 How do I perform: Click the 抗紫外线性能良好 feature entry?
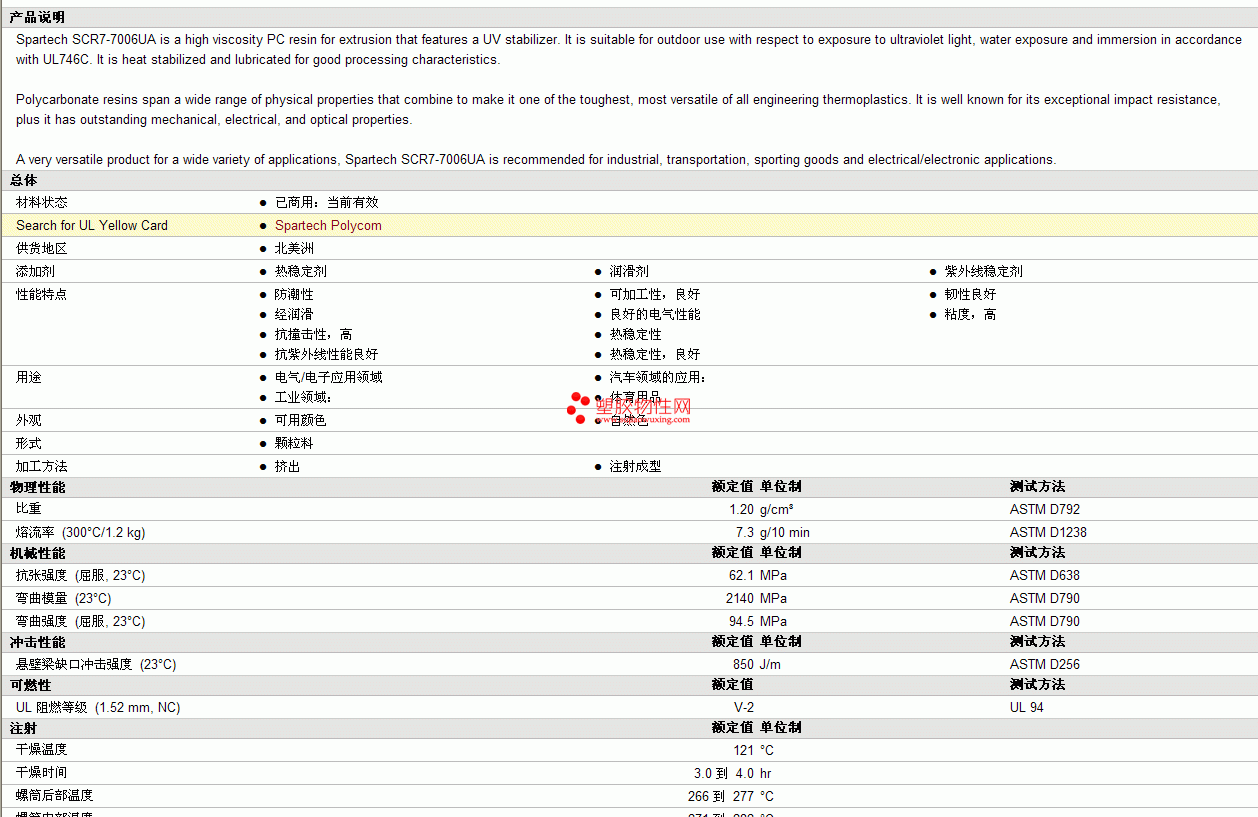(x=327, y=354)
